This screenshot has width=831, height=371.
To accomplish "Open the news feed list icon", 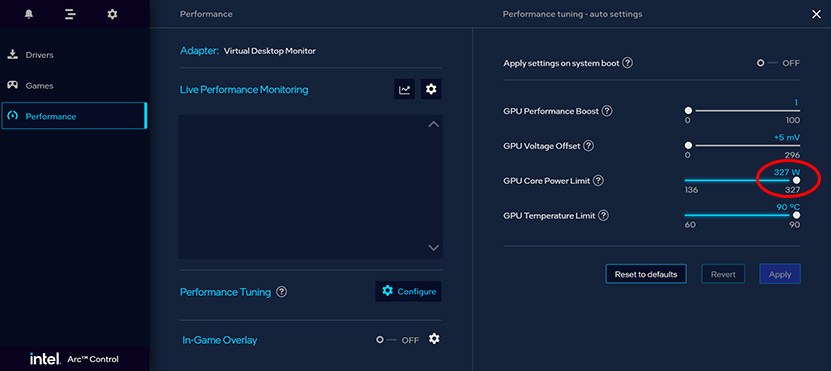I will 70,14.
